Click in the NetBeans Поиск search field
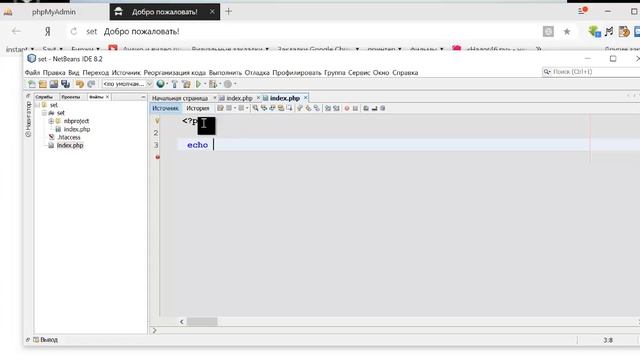Viewport: 640px width, 360px height. (x=592, y=72)
